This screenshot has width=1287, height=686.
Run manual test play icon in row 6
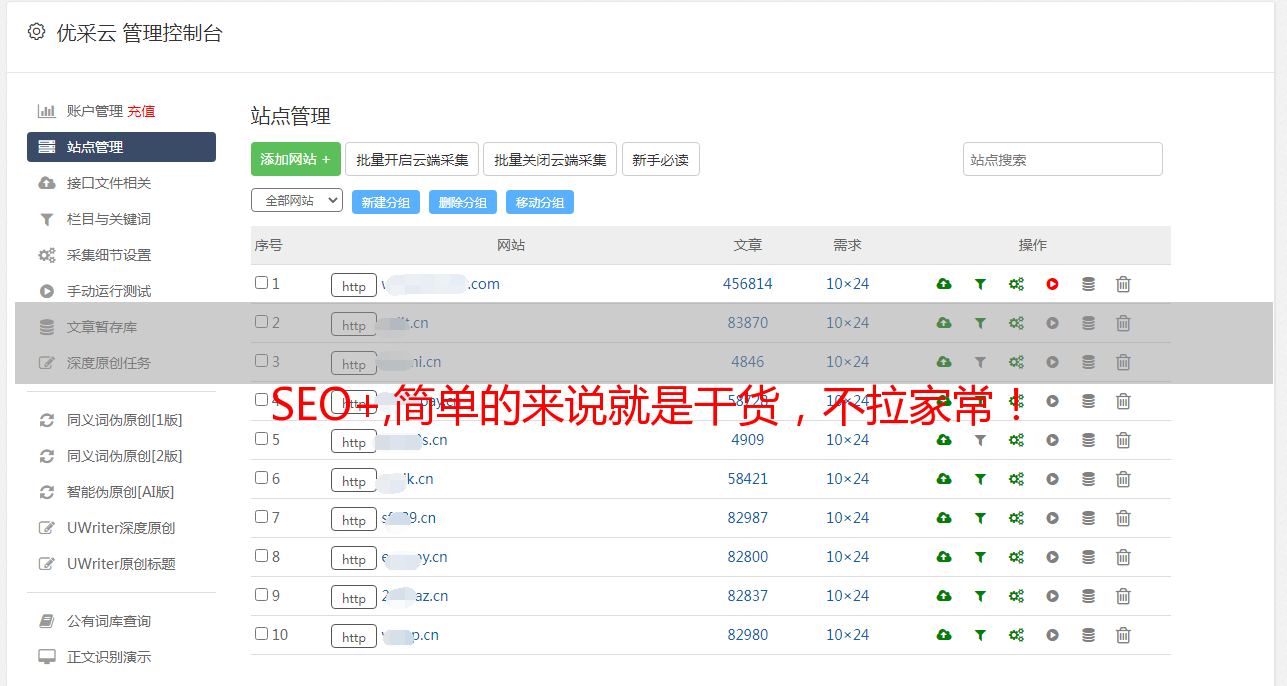[1052, 479]
